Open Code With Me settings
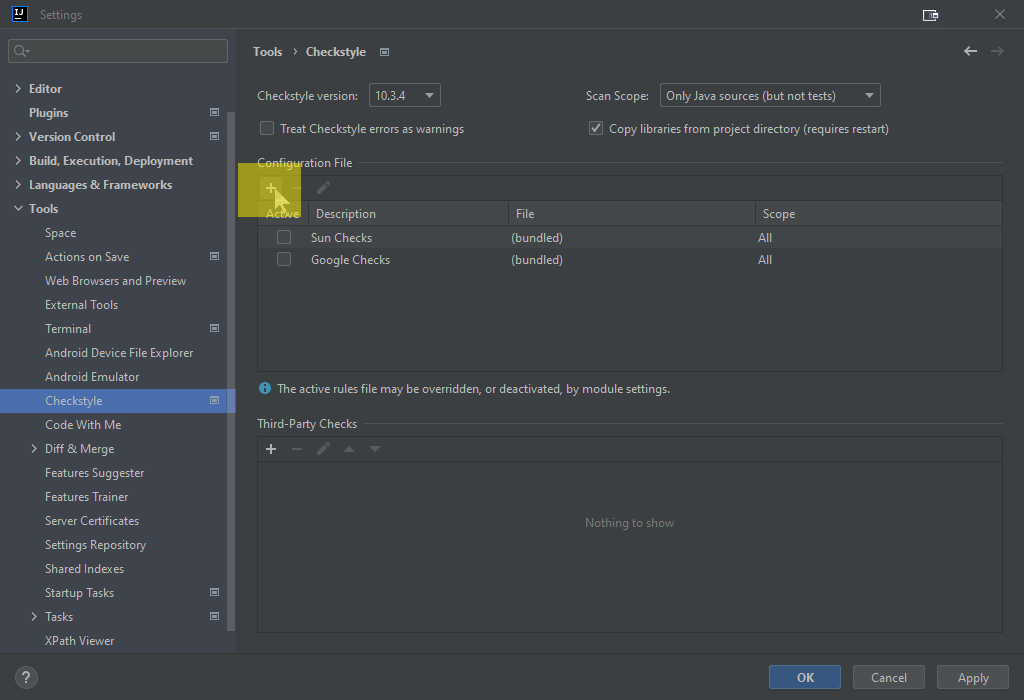Viewport: 1024px width, 700px height. tap(83, 425)
